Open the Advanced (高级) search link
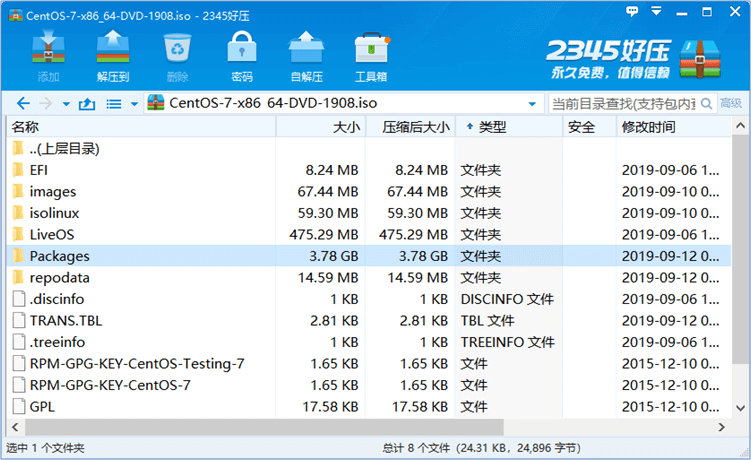The height and width of the screenshot is (460, 751). click(731, 103)
